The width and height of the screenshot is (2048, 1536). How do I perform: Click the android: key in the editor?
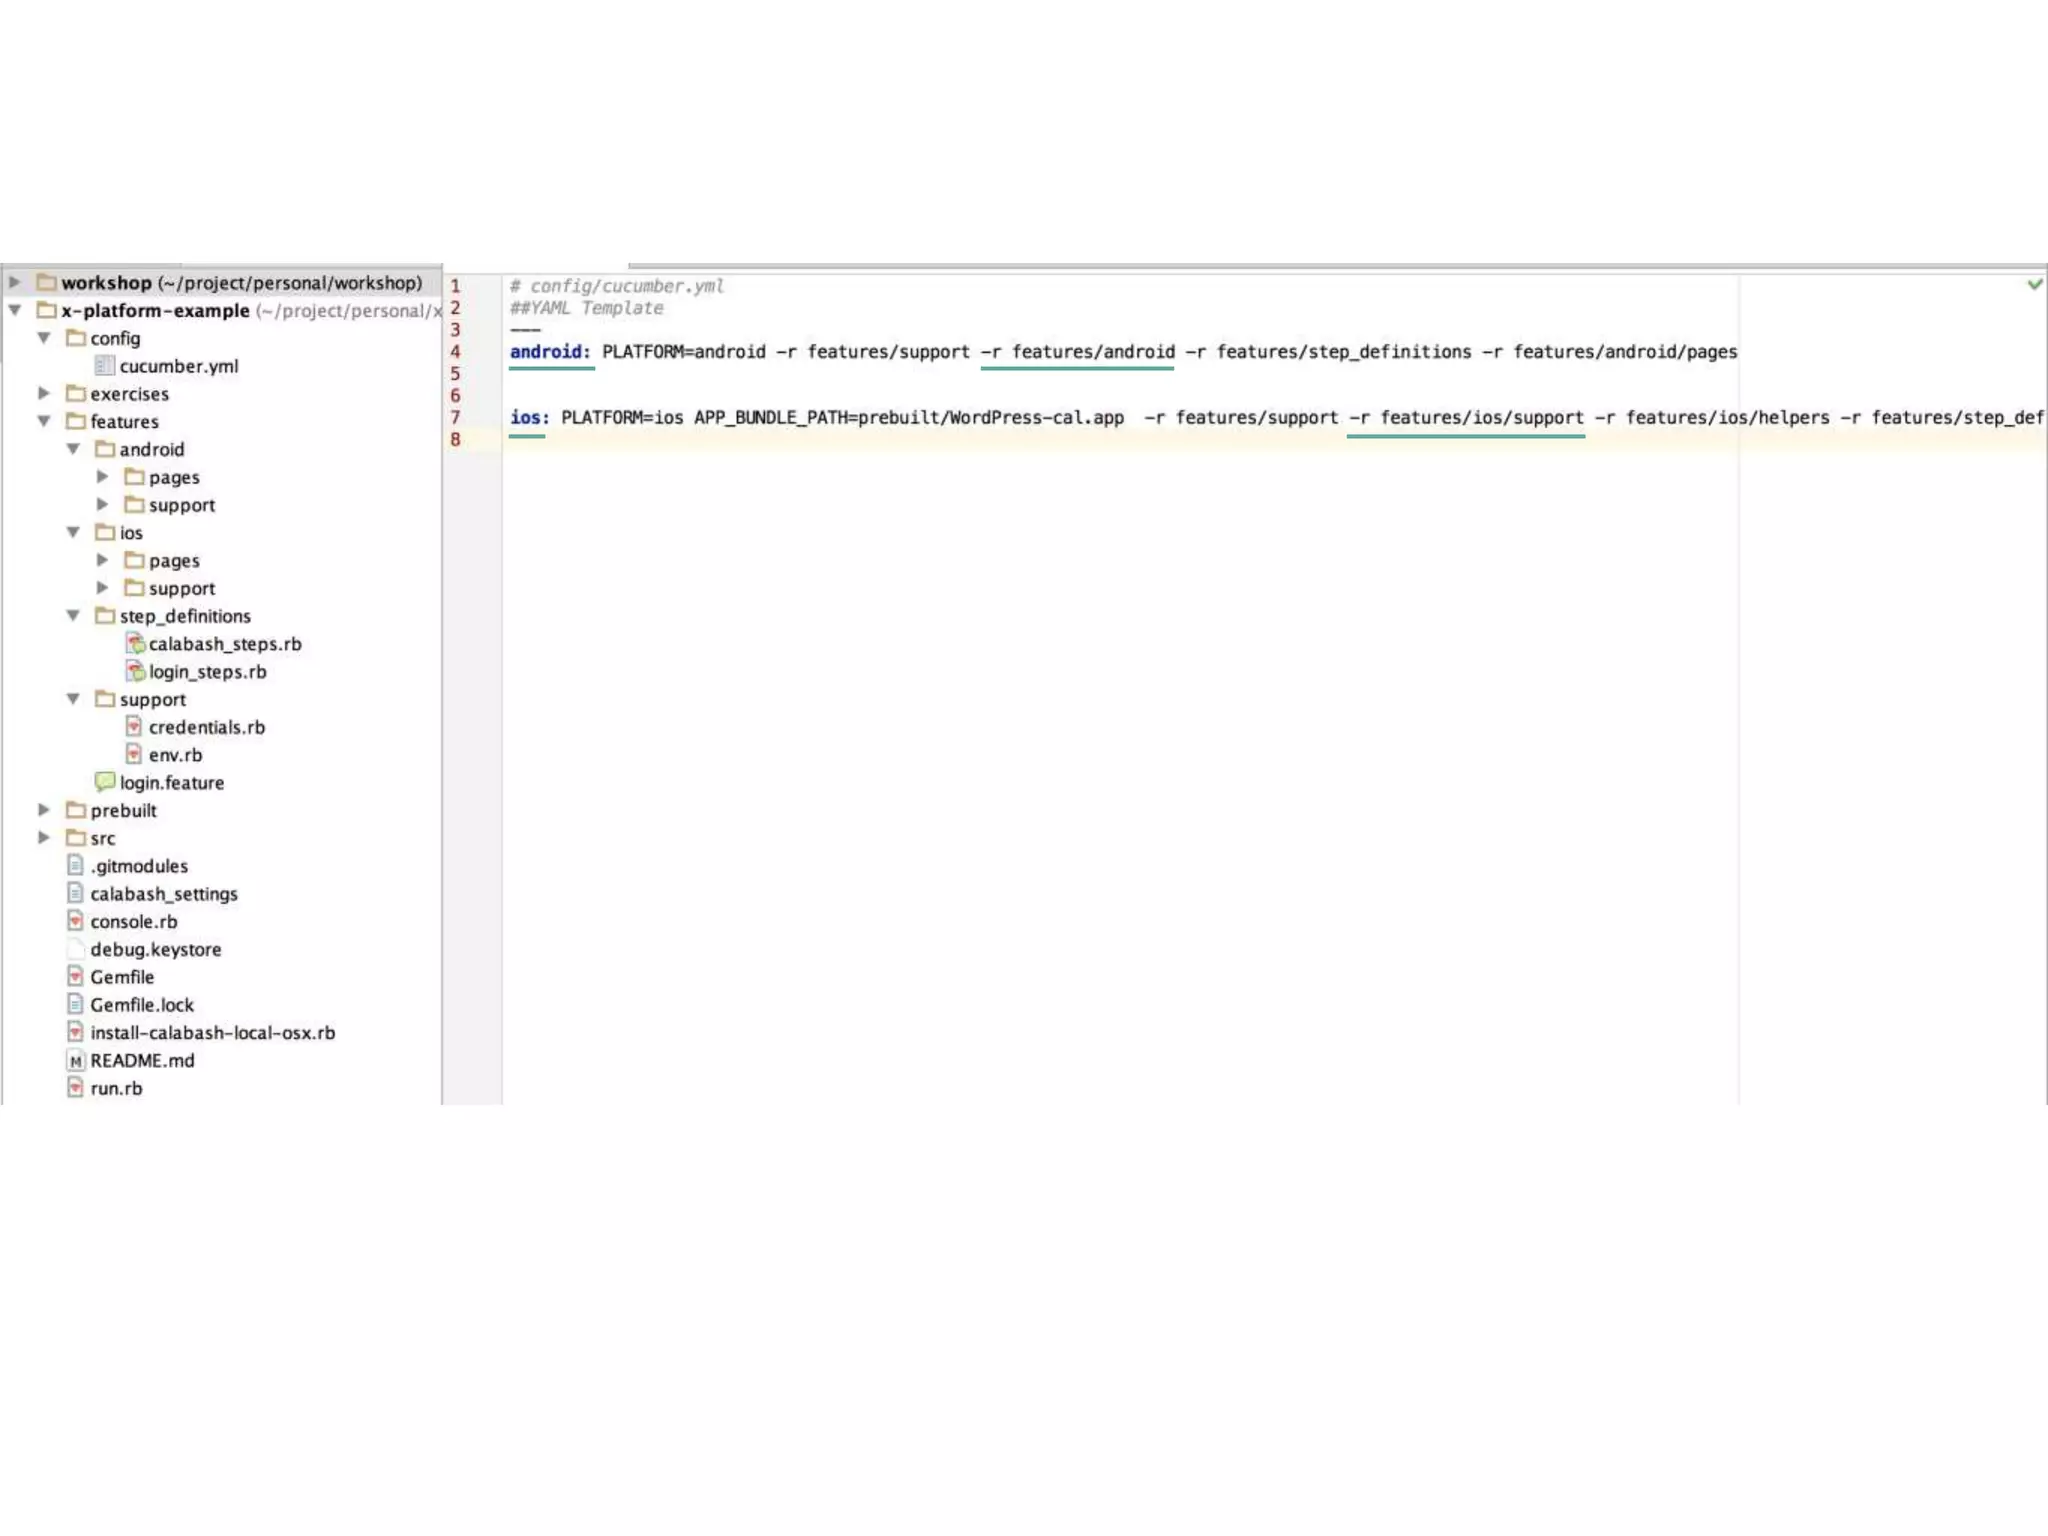tap(549, 352)
